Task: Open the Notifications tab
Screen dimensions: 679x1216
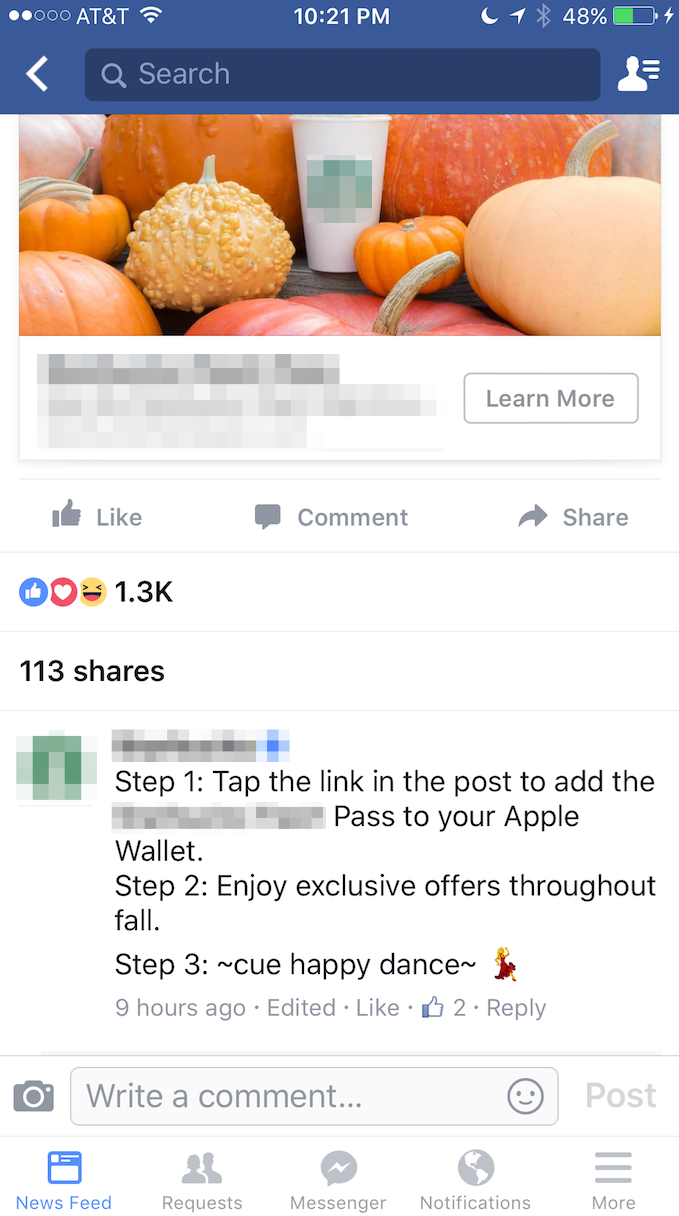Action: click(475, 1180)
